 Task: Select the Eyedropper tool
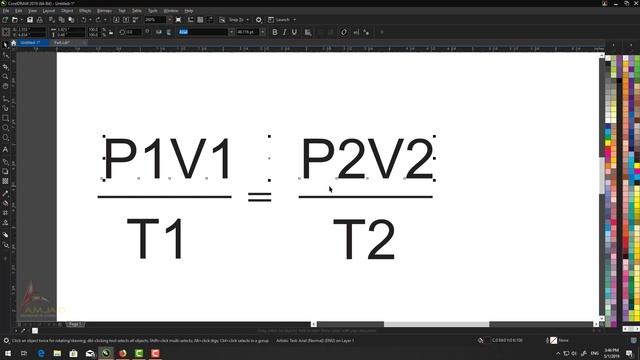[5, 193]
